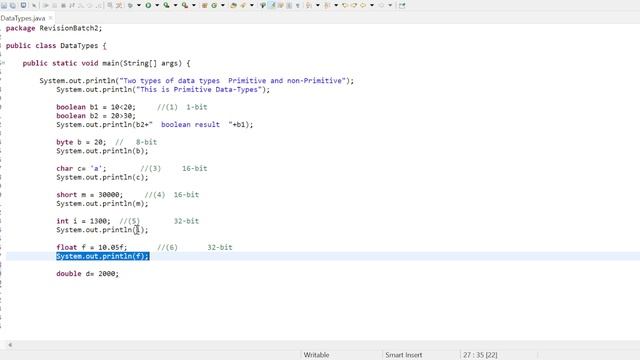Expand the Previous Annotation dropdown arrow
640x360 pixels.
point(336,5)
